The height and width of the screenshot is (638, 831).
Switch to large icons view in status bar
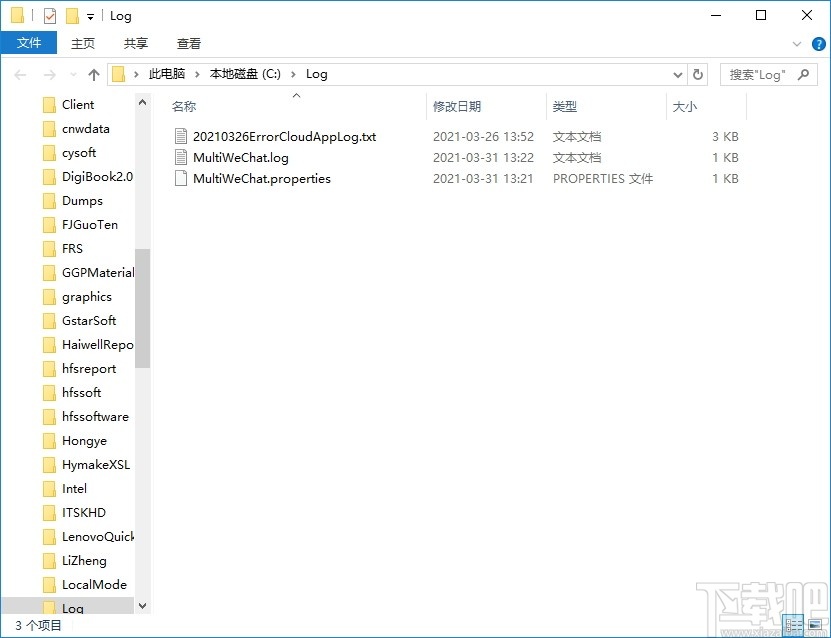815,625
